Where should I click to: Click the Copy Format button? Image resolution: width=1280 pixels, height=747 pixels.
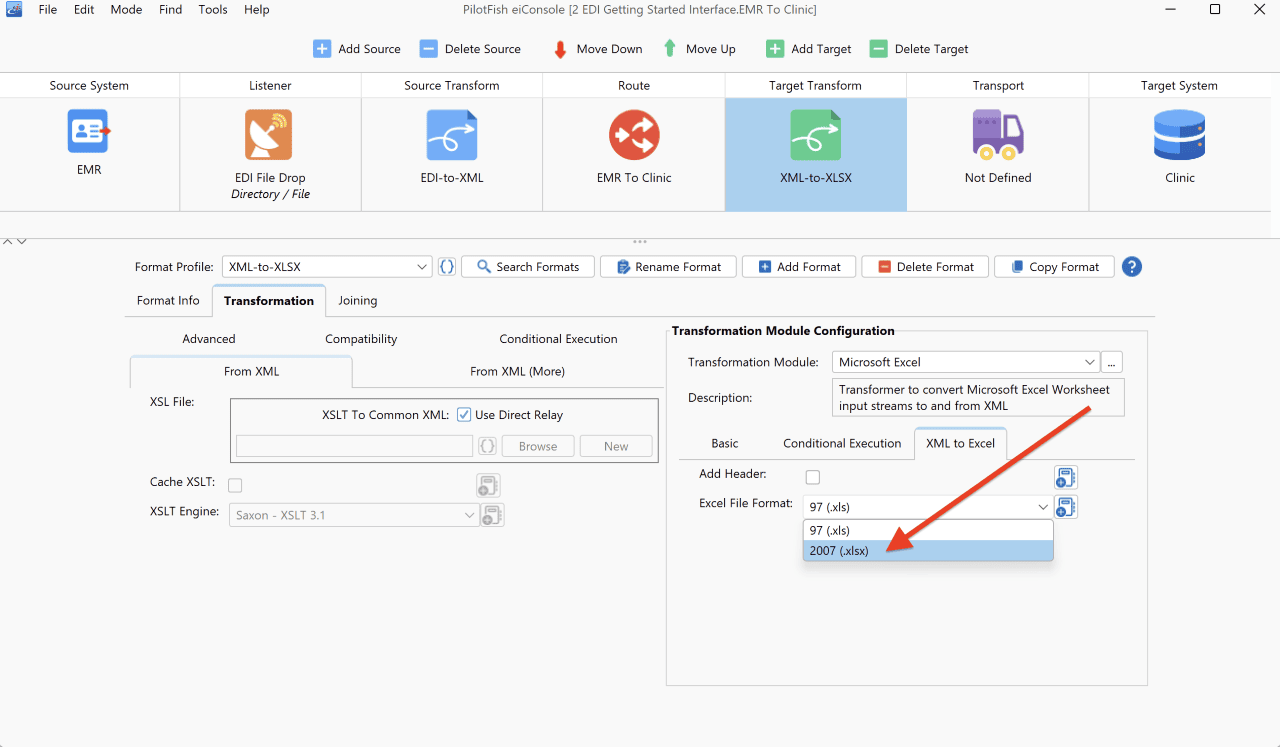coord(1054,267)
